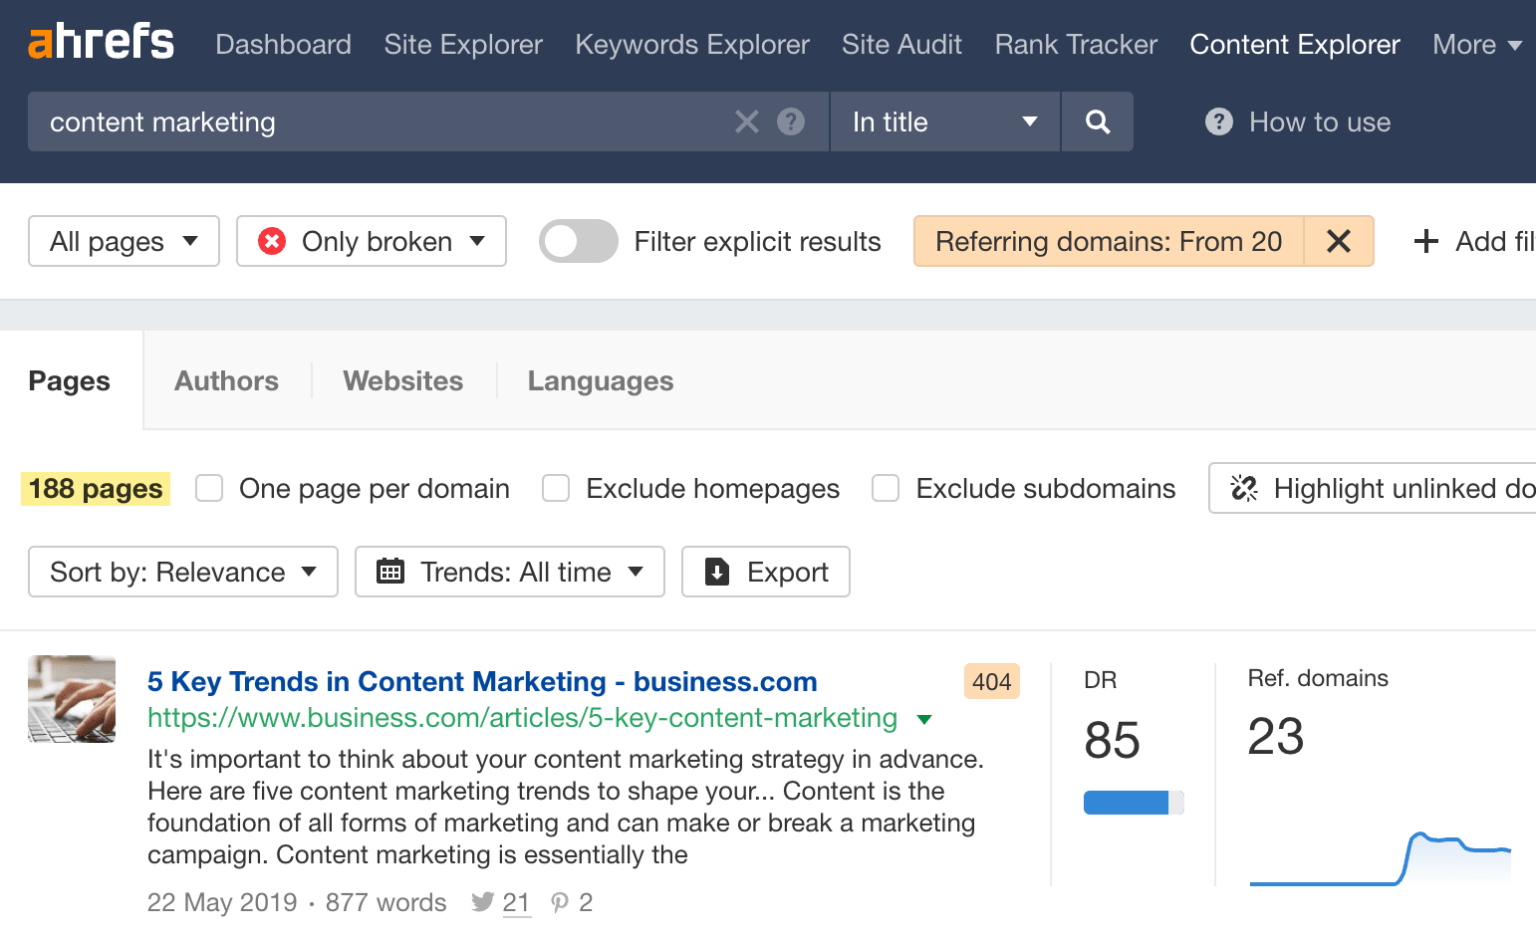Click the Highlight unlinked domains broken-link icon
This screenshot has width=1536, height=944.
coord(1243,488)
